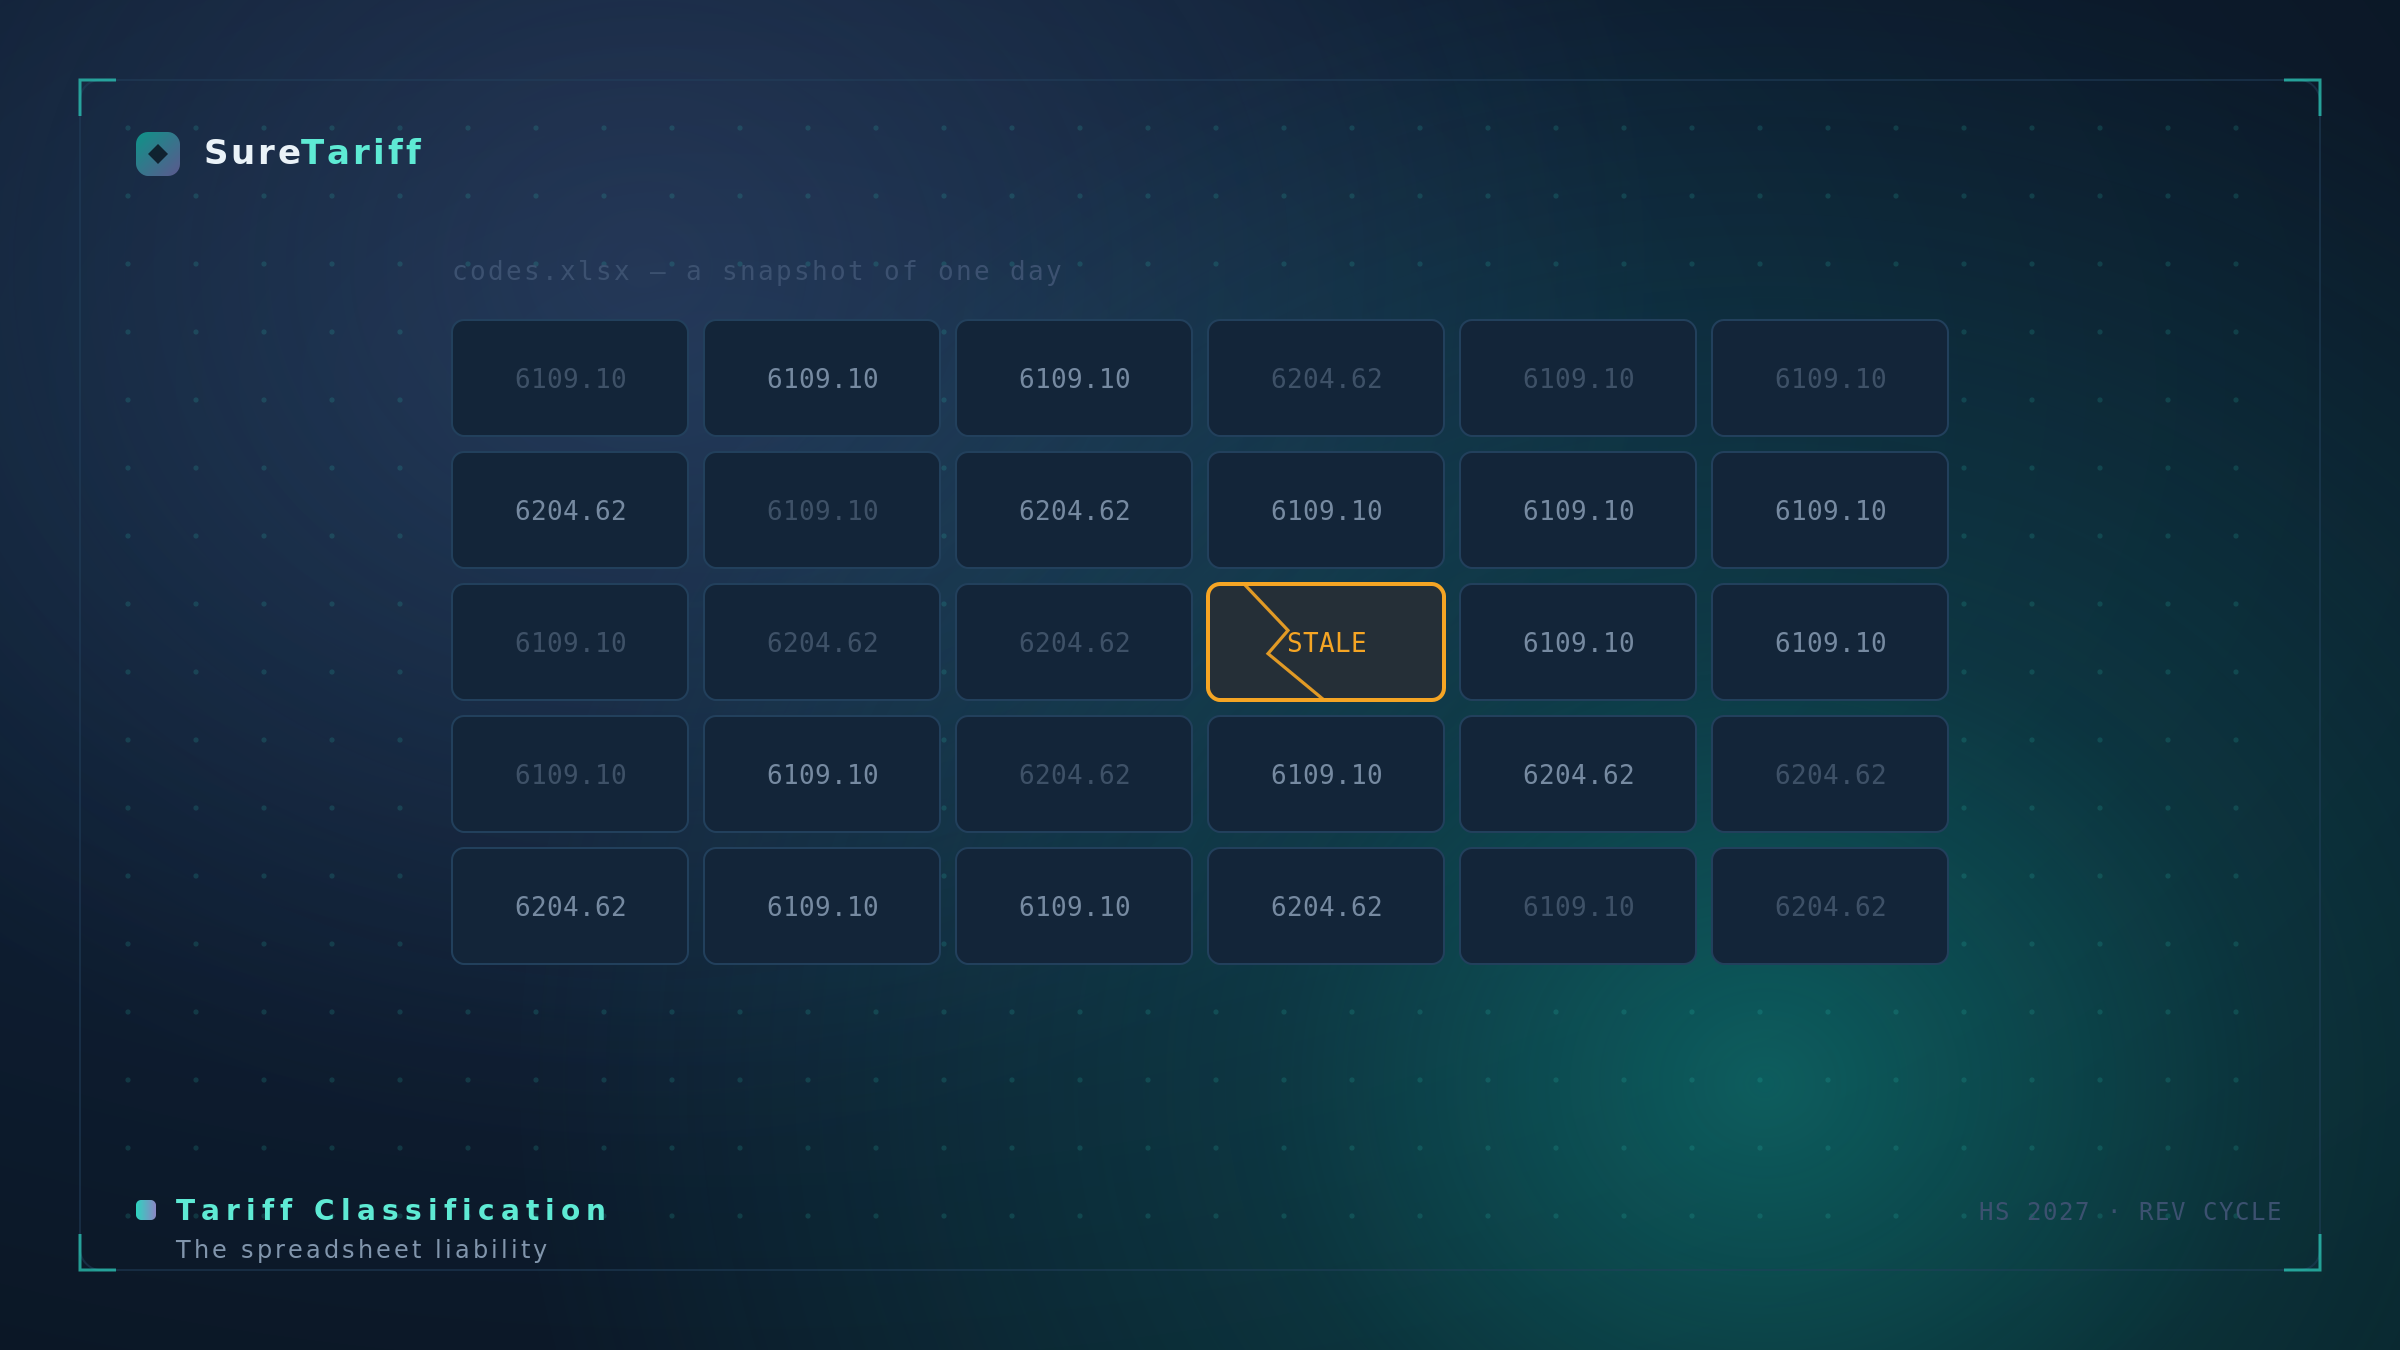Click the square bullet beside Tariff Classification
The width and height of the screenshot is (2400, 1350).
coord(146,1210)
